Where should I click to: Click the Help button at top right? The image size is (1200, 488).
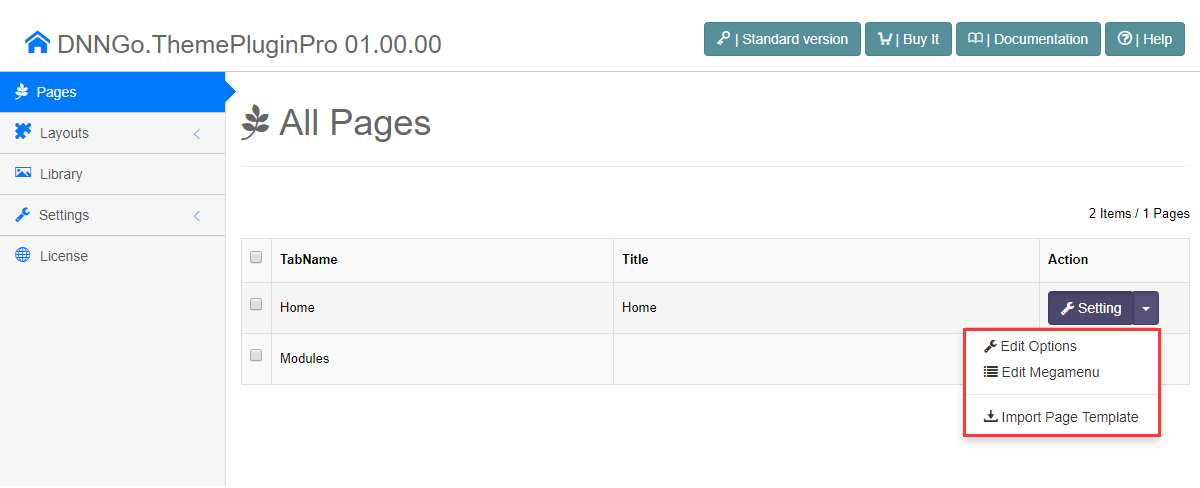coord(1145,39)
